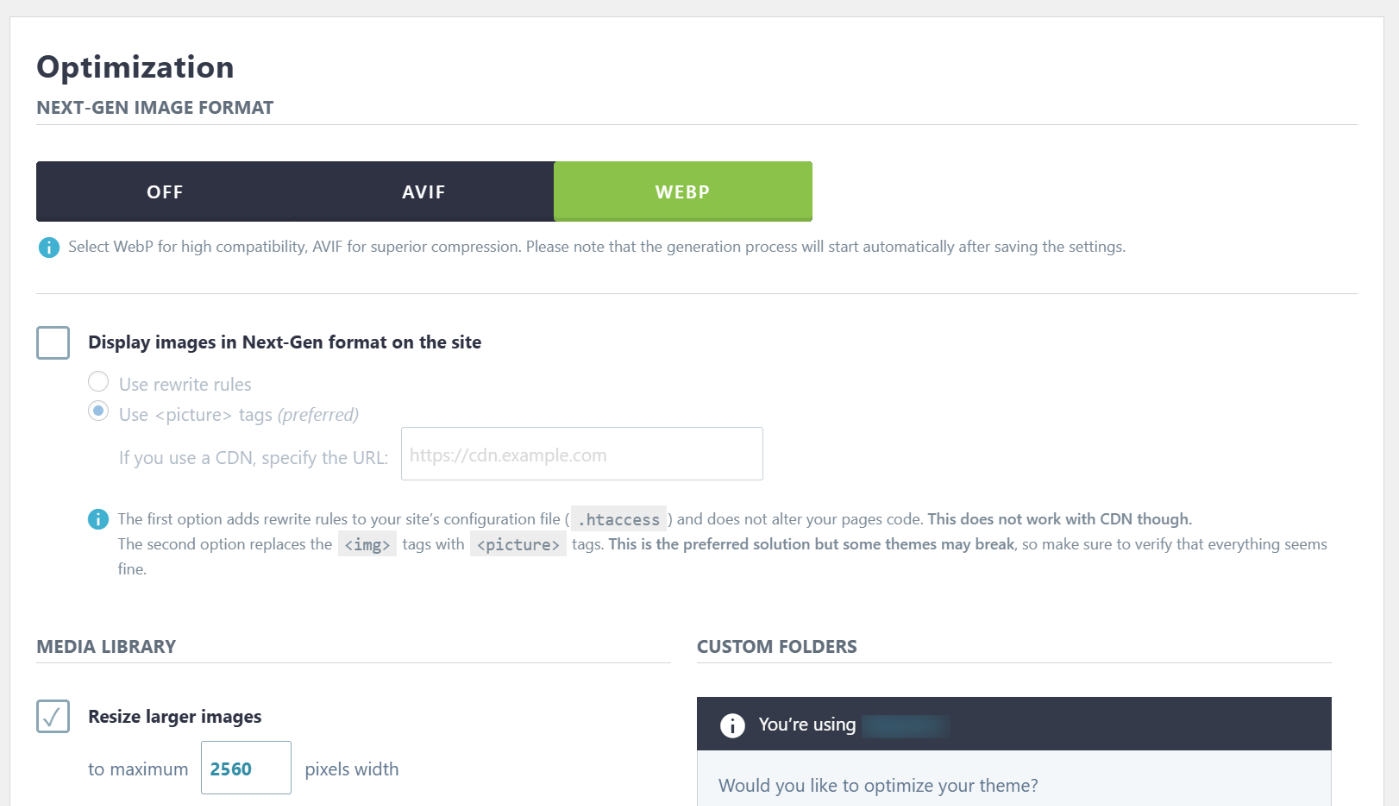The height and width of the screenshot is (806, 1399).
Task: Focus the 2560 maximum pixels width field
Action: (x=245, y=769)
